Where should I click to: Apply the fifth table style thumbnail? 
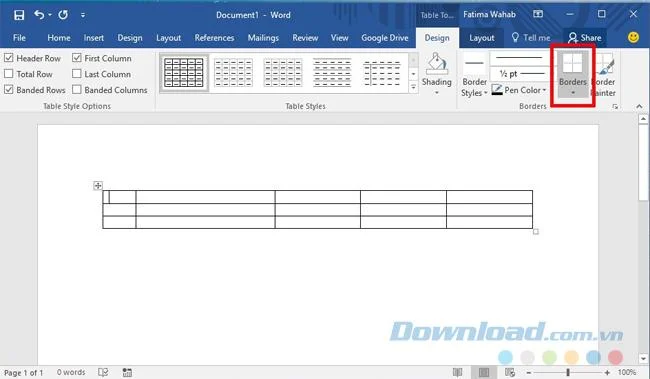click(x=382, y=73)
